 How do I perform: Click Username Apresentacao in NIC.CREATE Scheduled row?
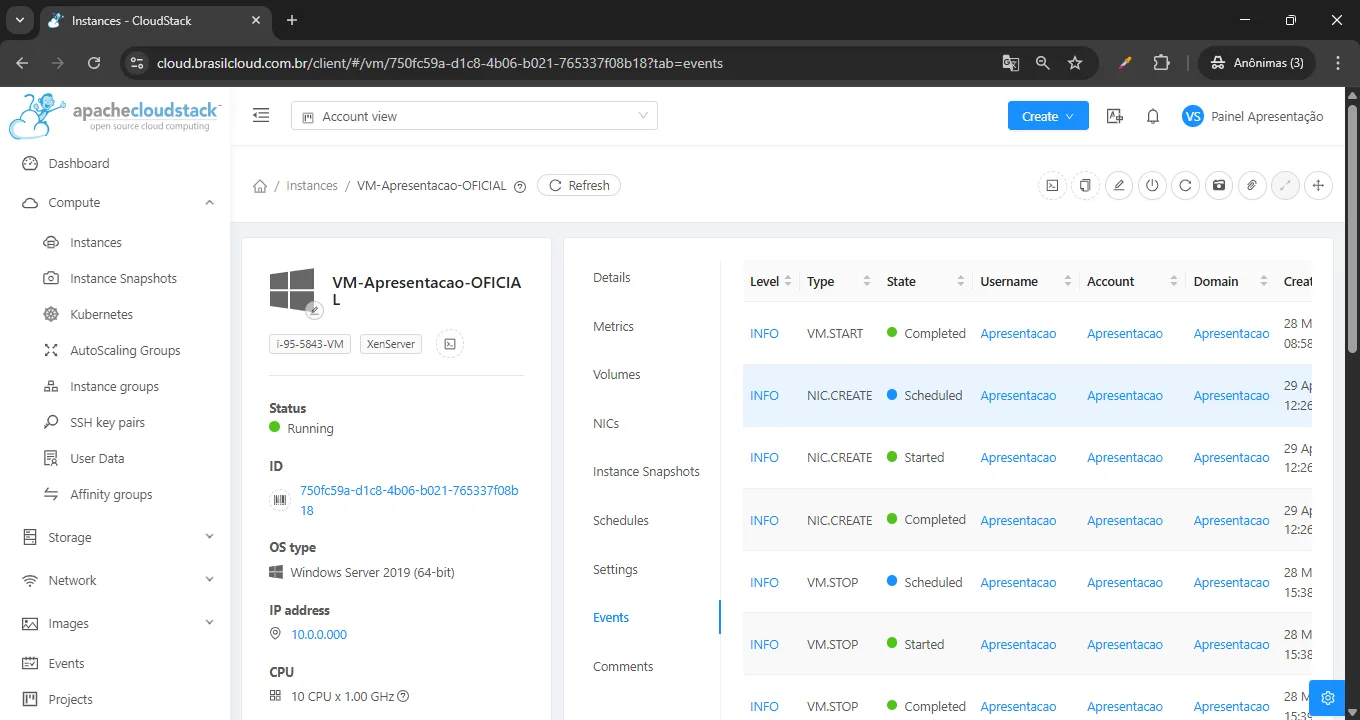(1018, 396)
